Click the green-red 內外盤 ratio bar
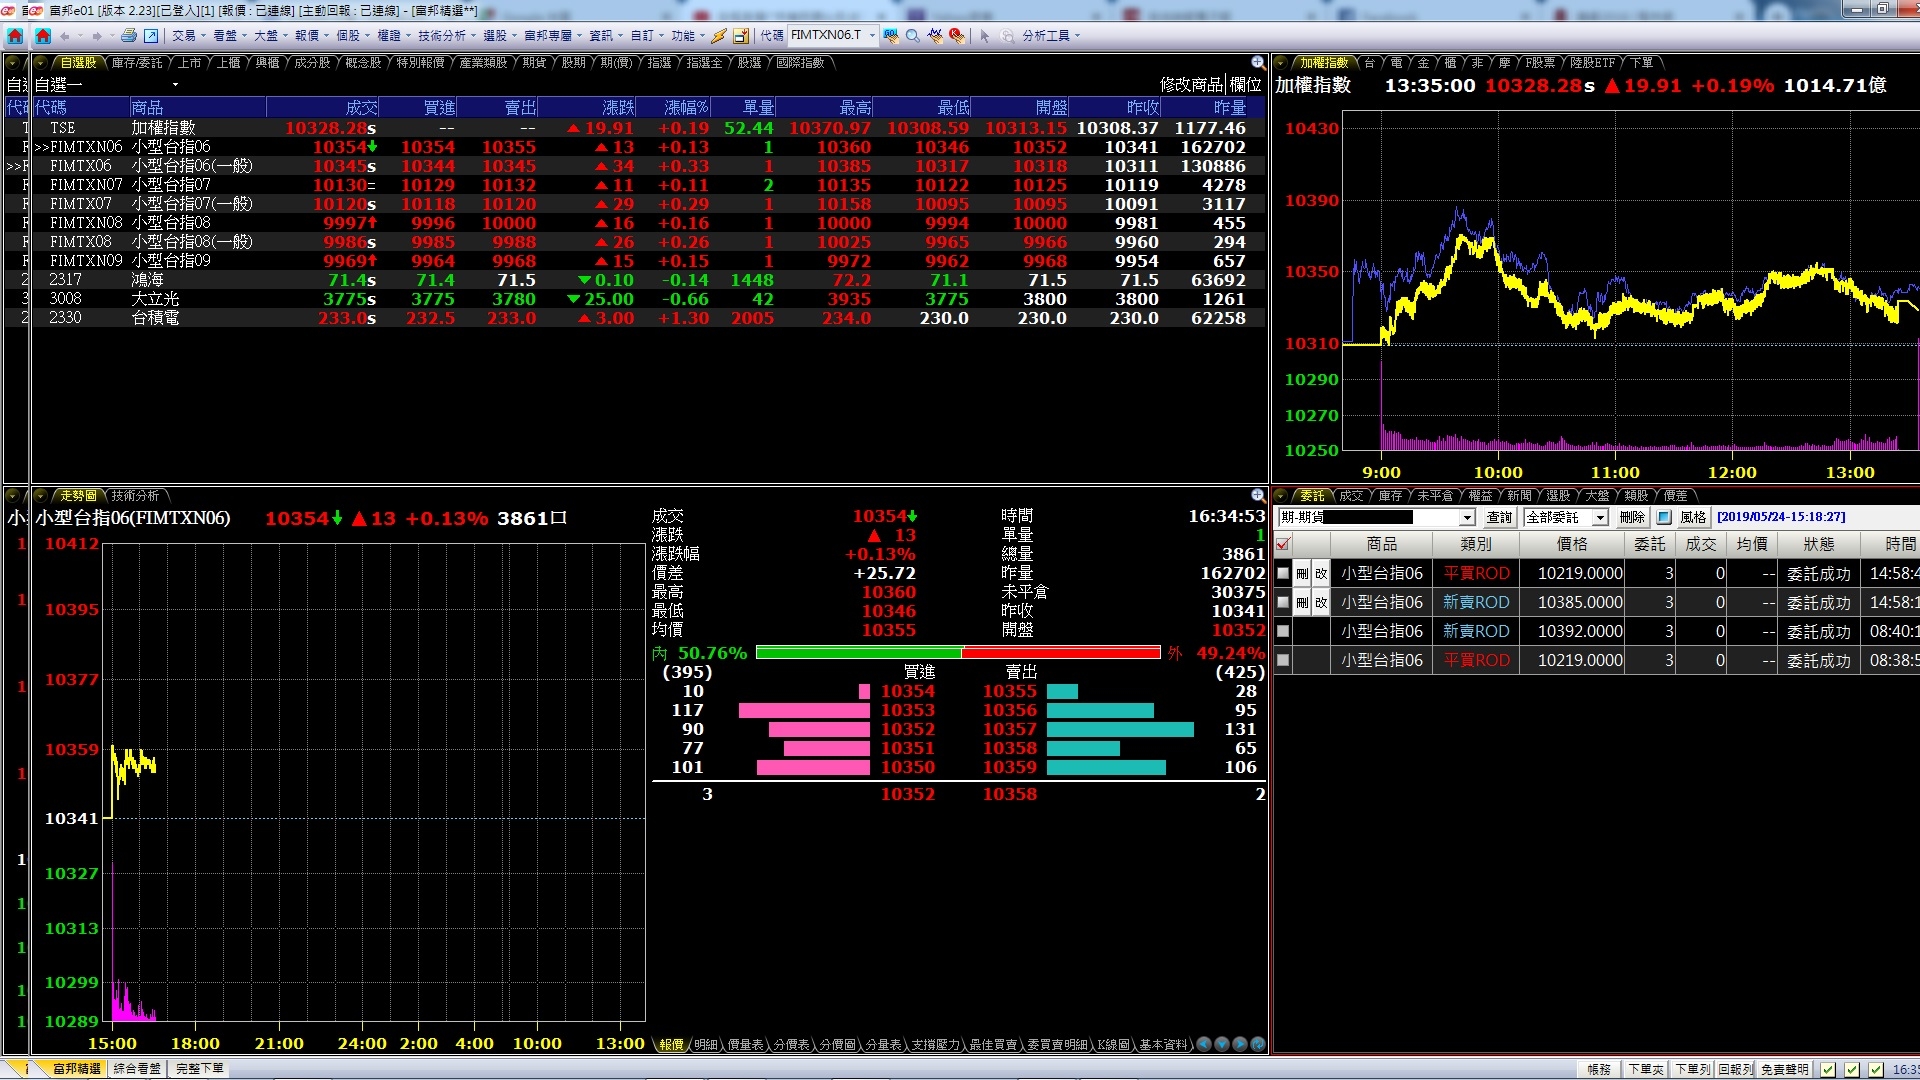Image resolution: width=1920 pixels, height=1080 pixels. (957, 653)
